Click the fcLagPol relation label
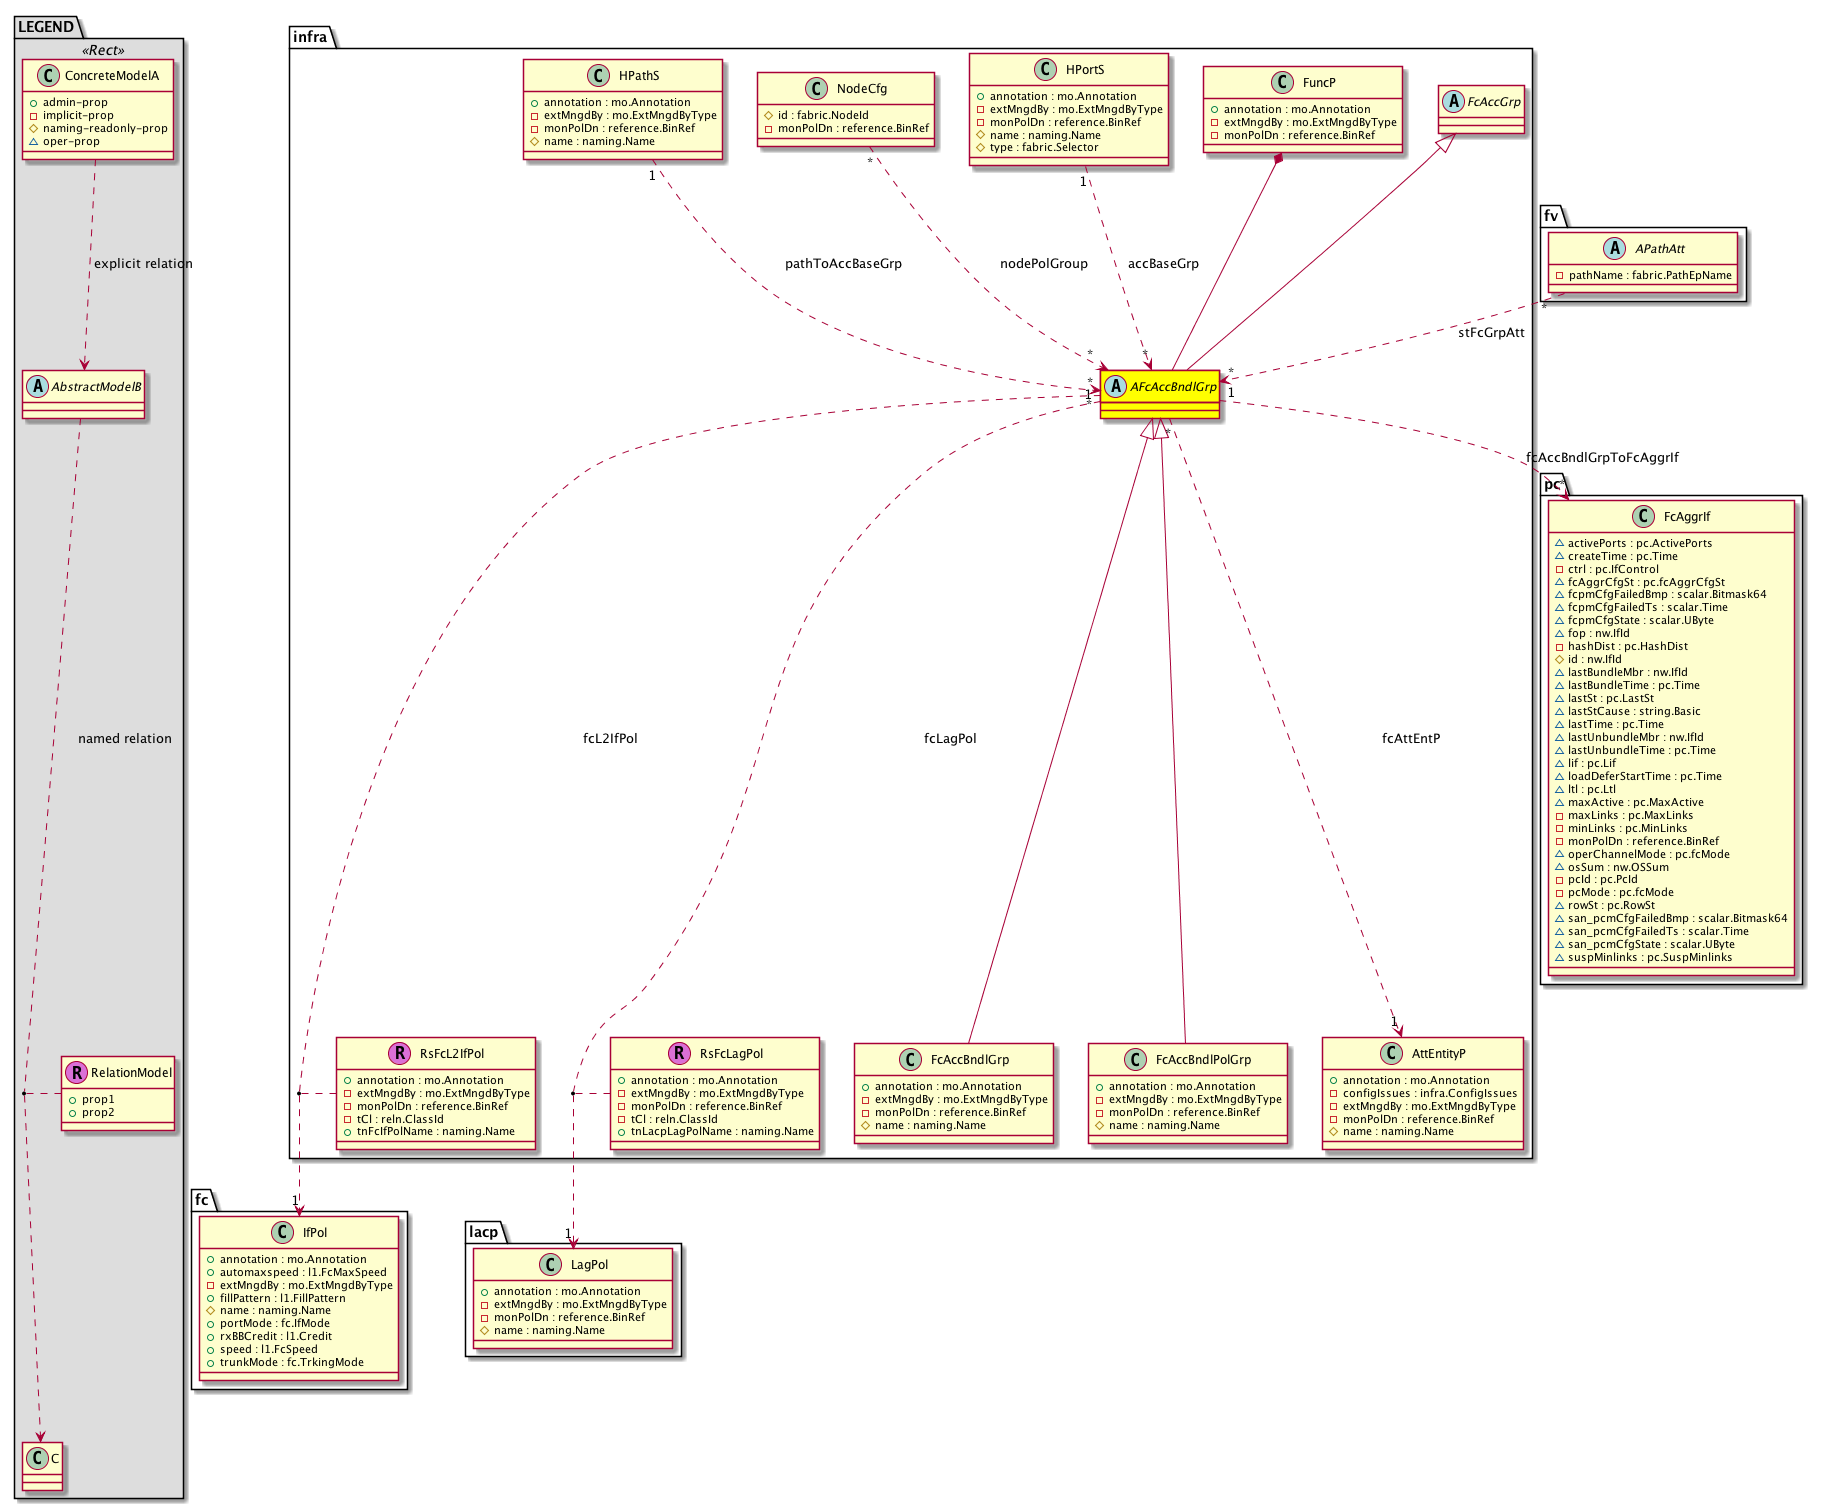This screenshot has width=1823, height=1509. click(950, 739)
